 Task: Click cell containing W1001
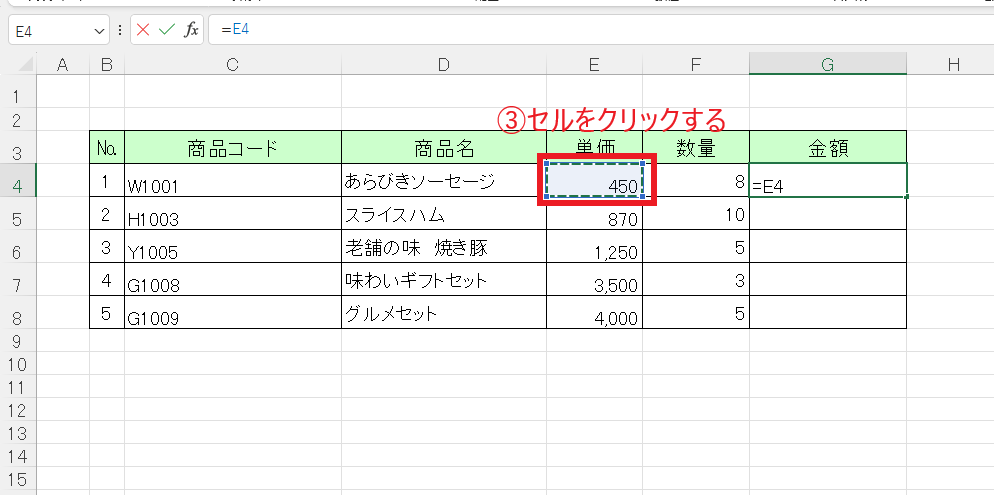coord(233,180)
